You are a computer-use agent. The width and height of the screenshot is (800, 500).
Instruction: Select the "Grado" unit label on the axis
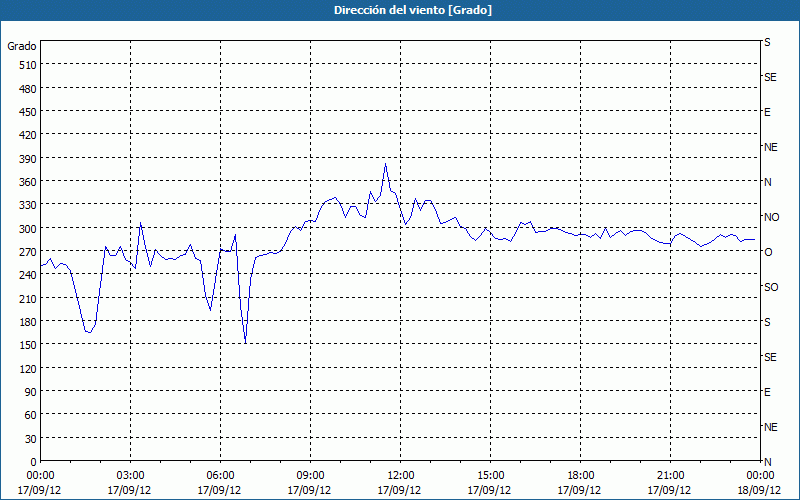[22, 46]
